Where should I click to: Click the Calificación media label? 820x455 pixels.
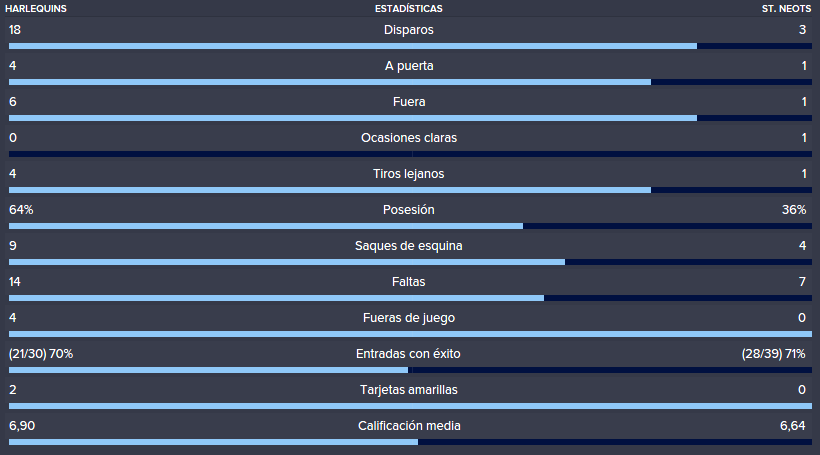tap(409, 426)
